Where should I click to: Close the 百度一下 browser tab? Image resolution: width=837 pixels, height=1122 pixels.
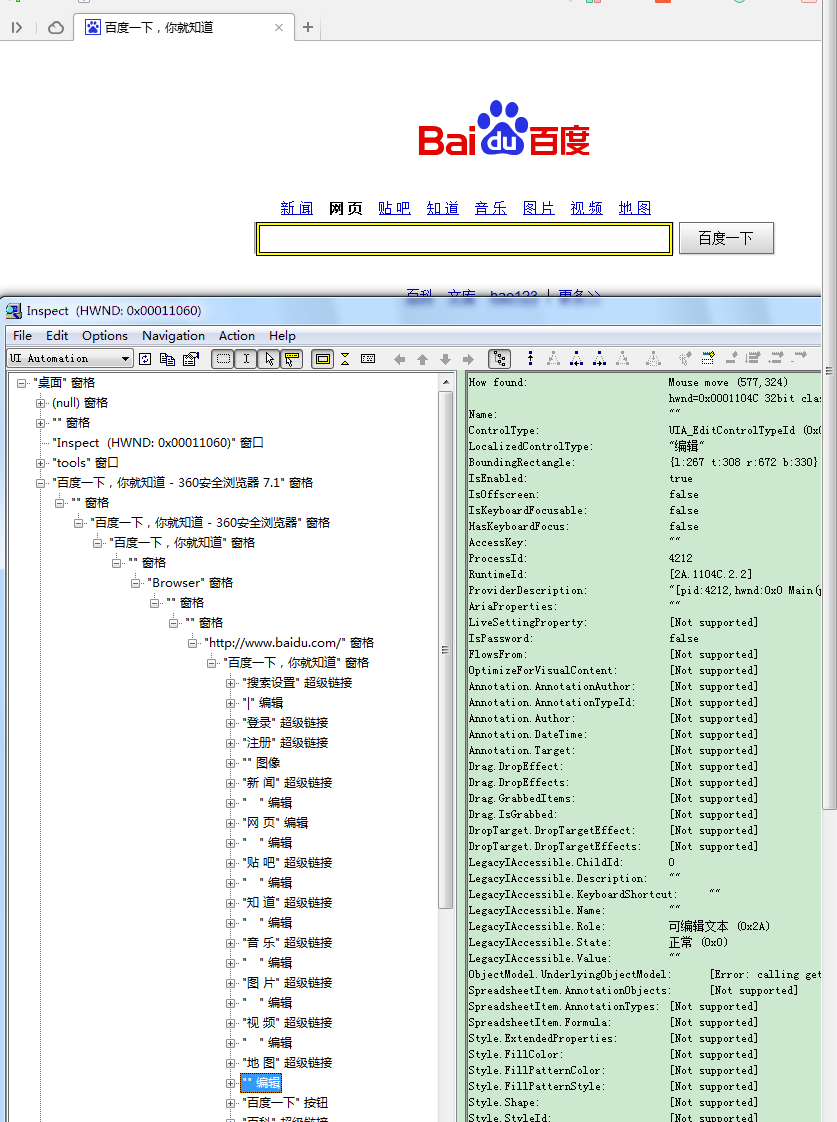pyautogui.click(x=279, y=27)
